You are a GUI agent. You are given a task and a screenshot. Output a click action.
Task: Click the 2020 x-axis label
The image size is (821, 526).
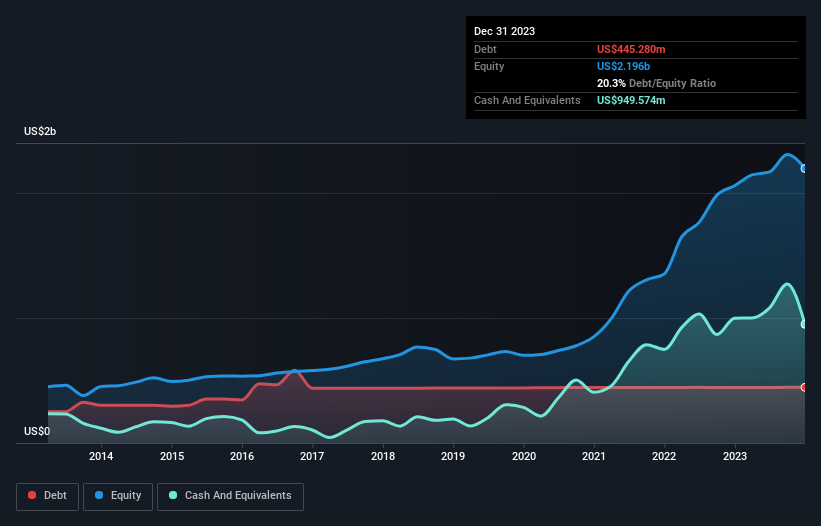pyautogui.click(x=524, y=456)
